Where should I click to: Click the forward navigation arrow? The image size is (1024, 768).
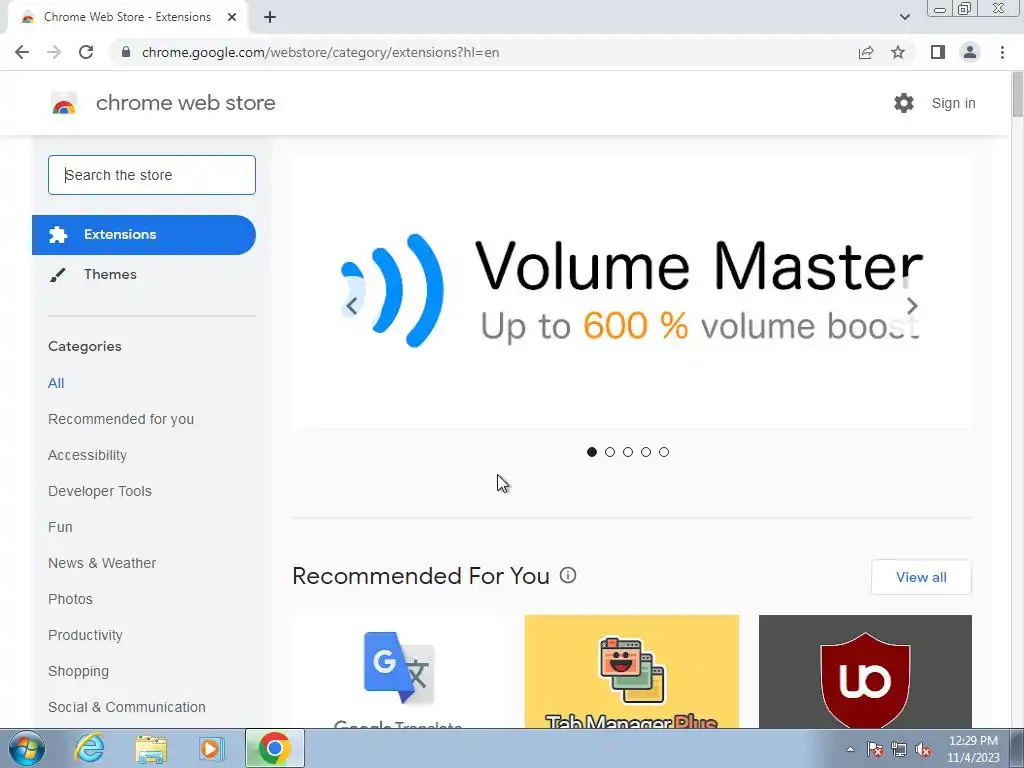click(x=54, y=52)
